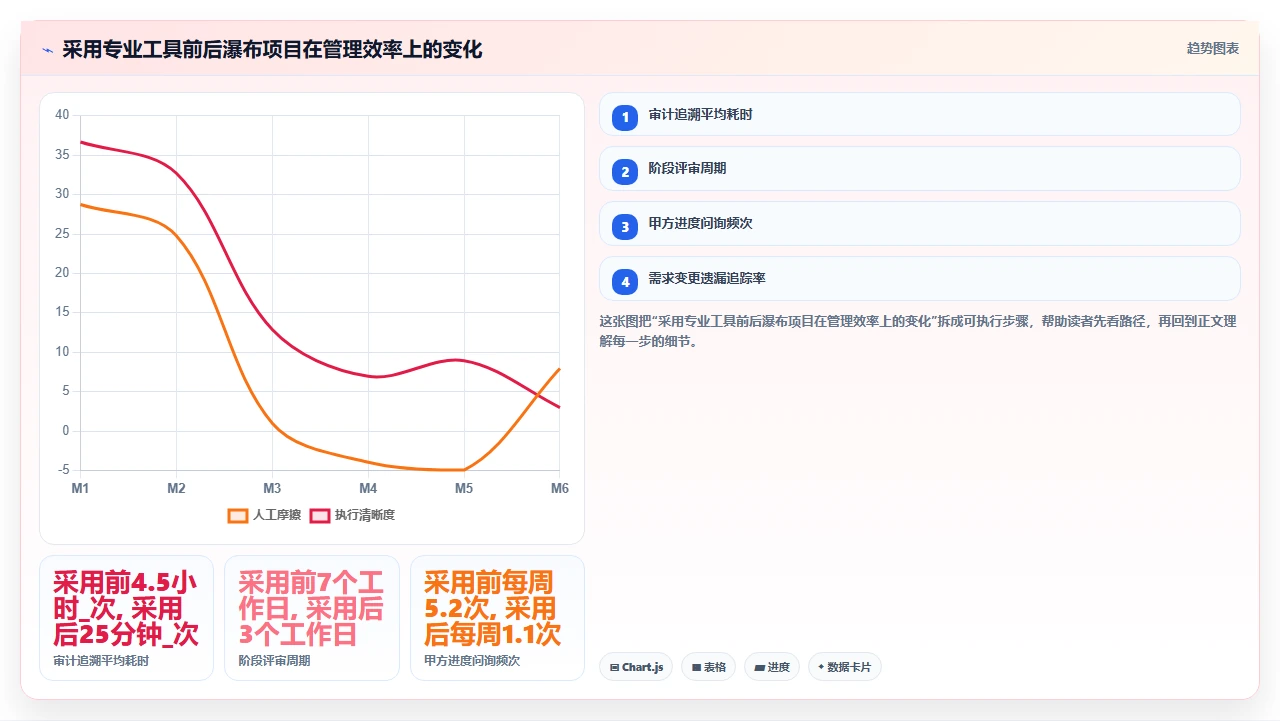This screenshot has width=1280, height=721.
Task: Click the 表格 tag
Action: click(x=708, y=667)
